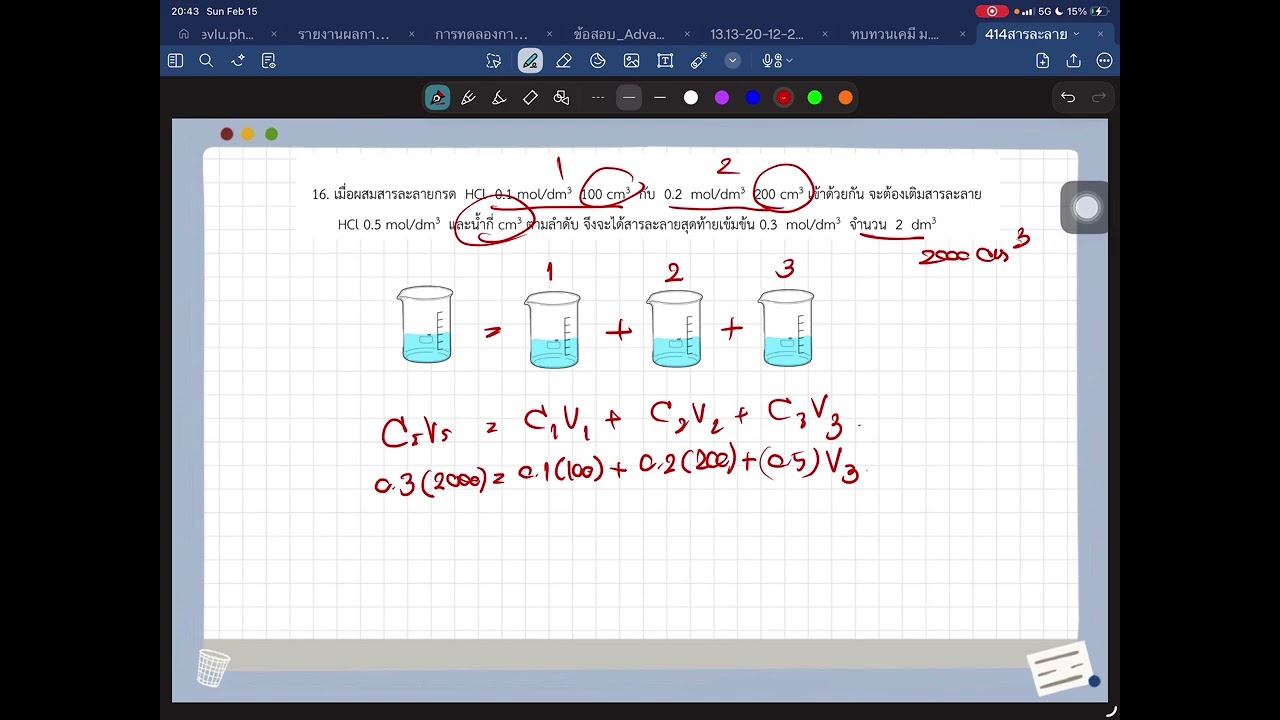
Task: Tap the 'จำนวน 2 dm³' text
Action: click(893, 224)
